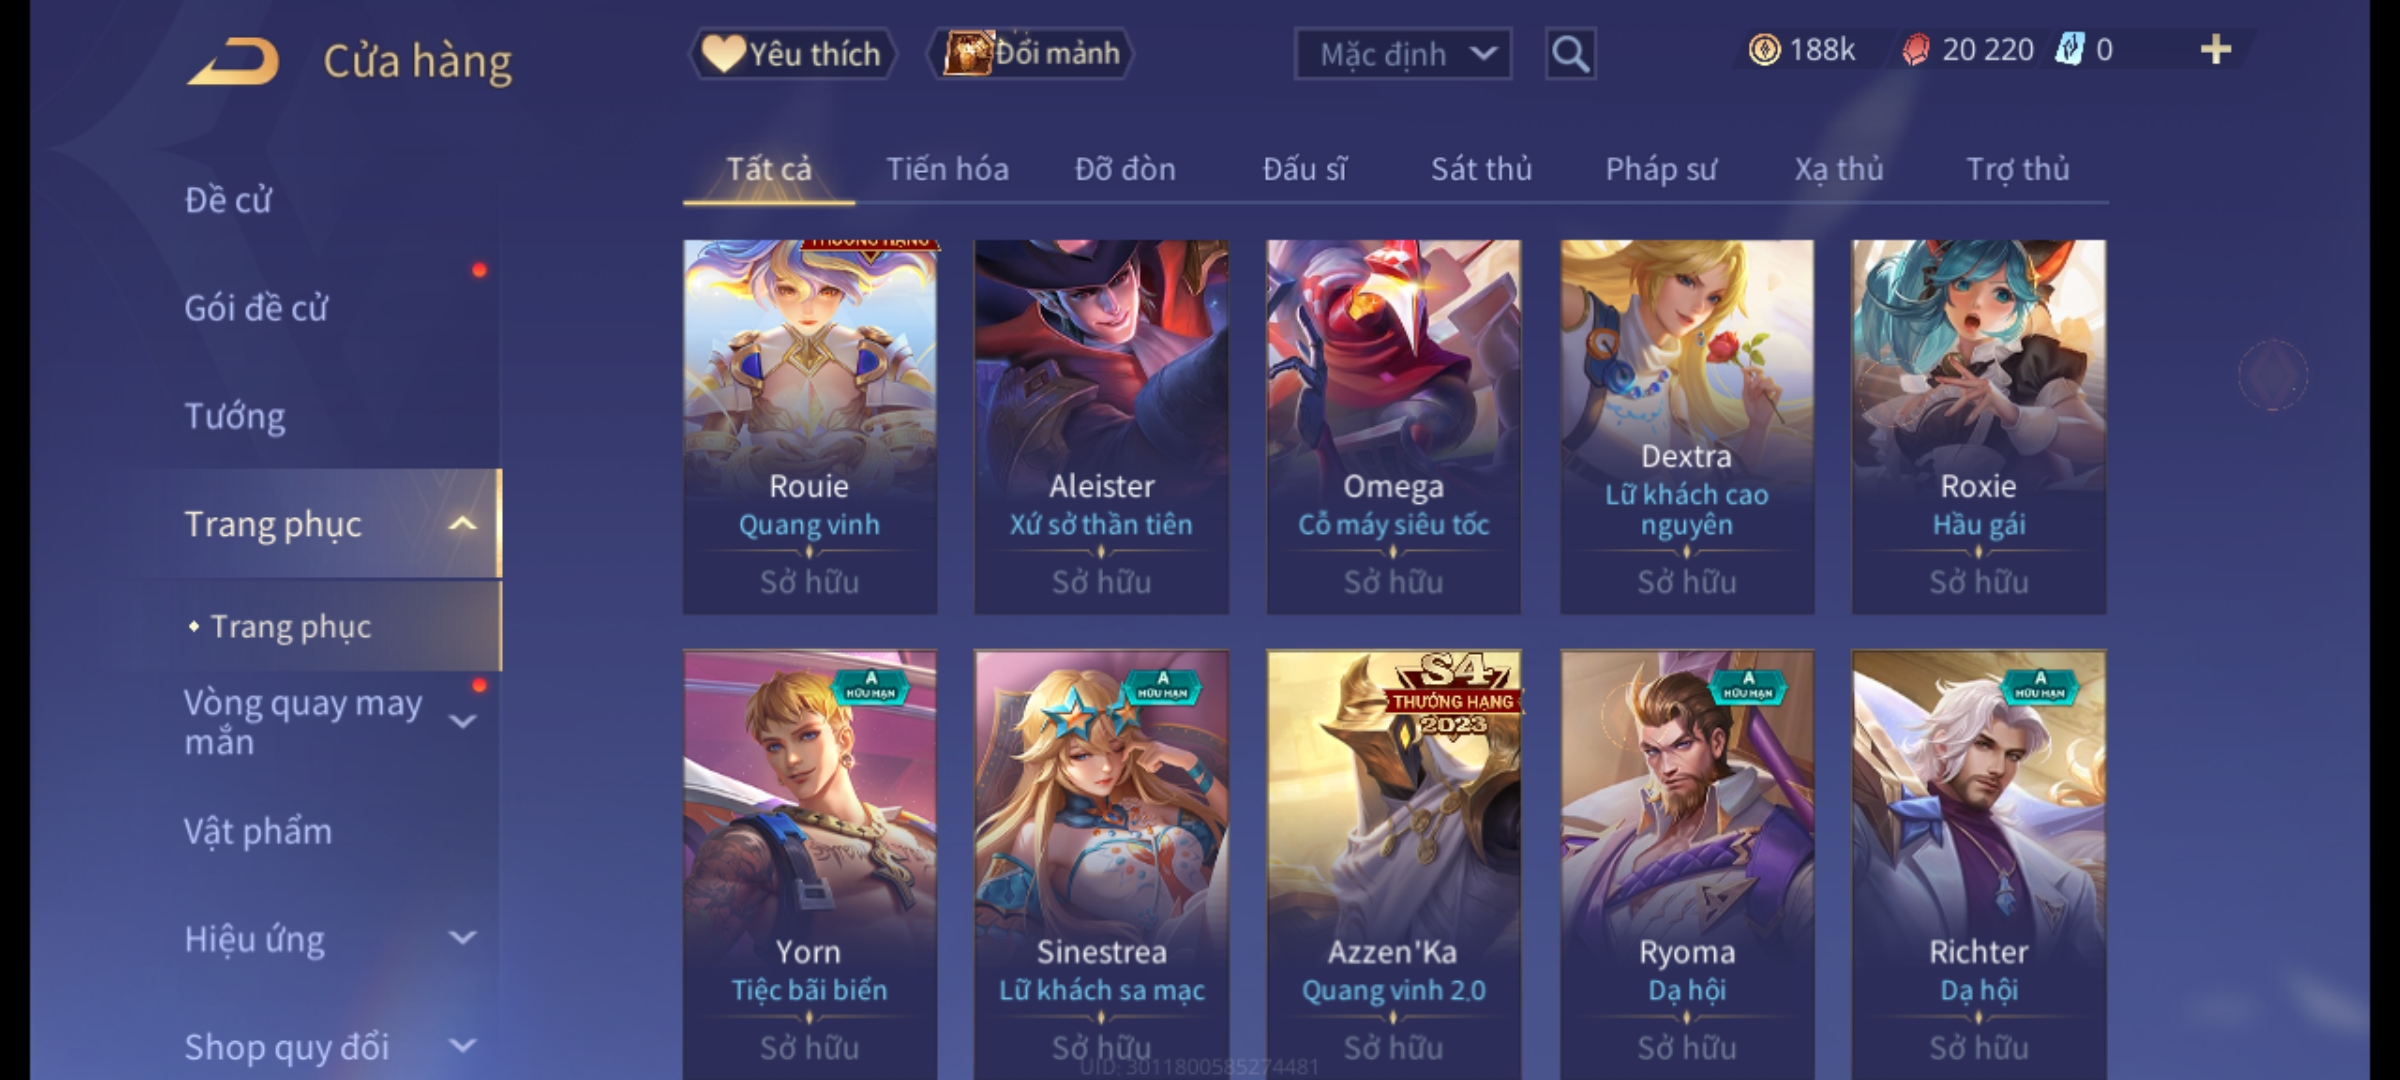2400x1080 pixels.
Task: Open the Omega Cỗ máy siêu tốc skin card
Action: [x=1393, y=426]
